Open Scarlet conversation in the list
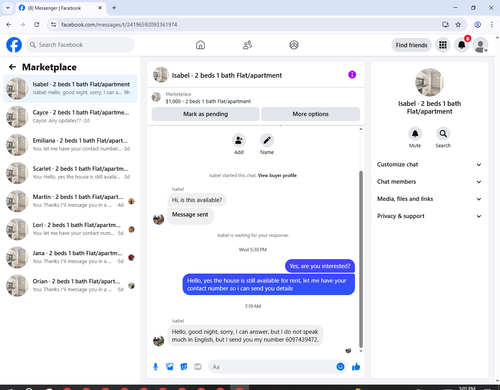The image size is (500, 390). [70, 173]
